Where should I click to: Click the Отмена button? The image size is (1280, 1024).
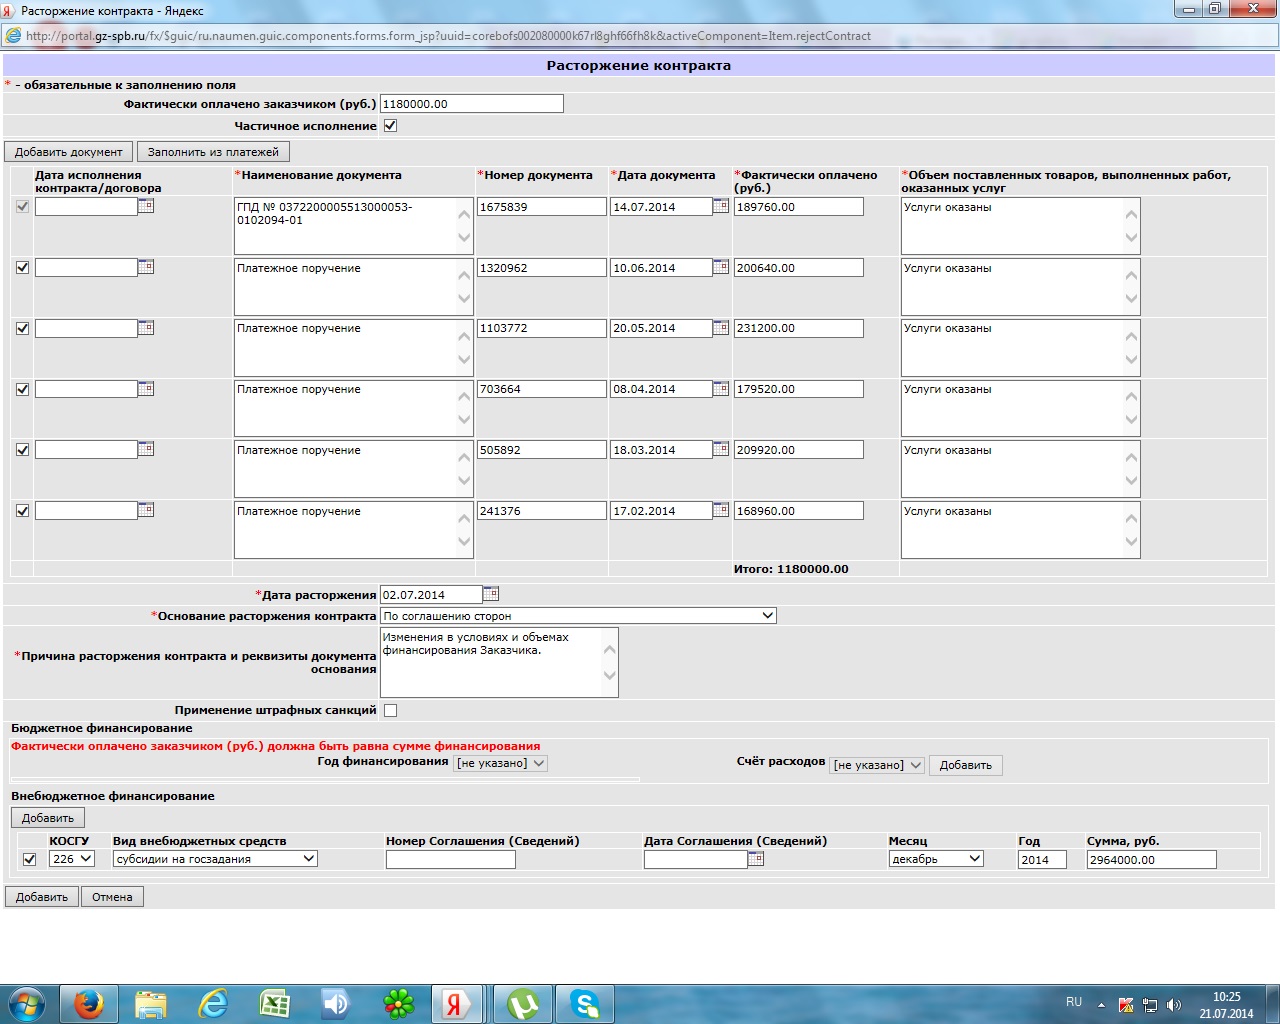tap(112, 897)
